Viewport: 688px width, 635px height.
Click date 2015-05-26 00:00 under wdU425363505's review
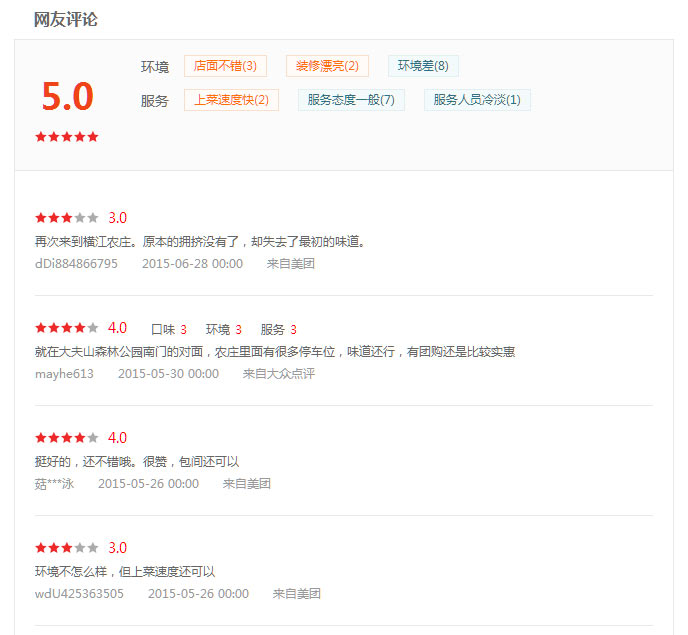click(x=199, y=594)
